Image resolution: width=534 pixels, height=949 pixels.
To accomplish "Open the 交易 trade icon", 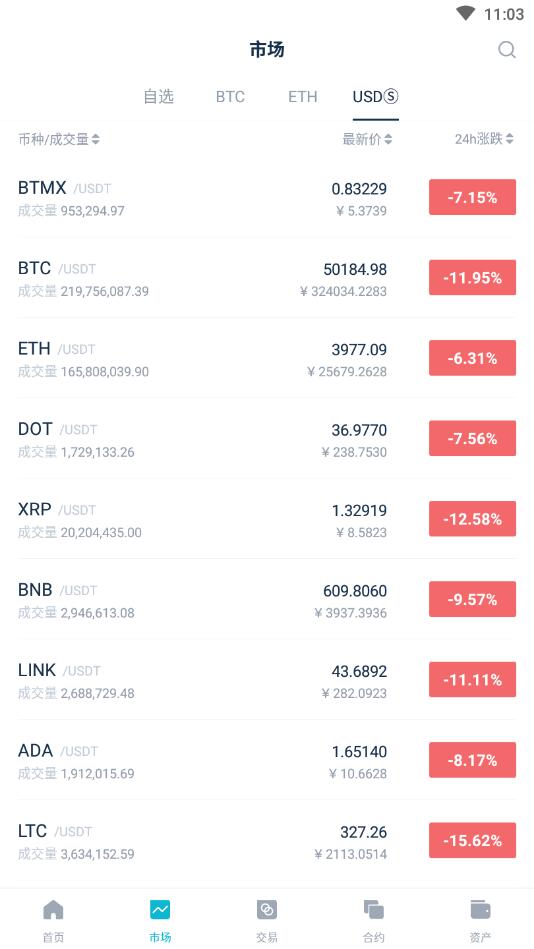I will [x=267, y=910].
